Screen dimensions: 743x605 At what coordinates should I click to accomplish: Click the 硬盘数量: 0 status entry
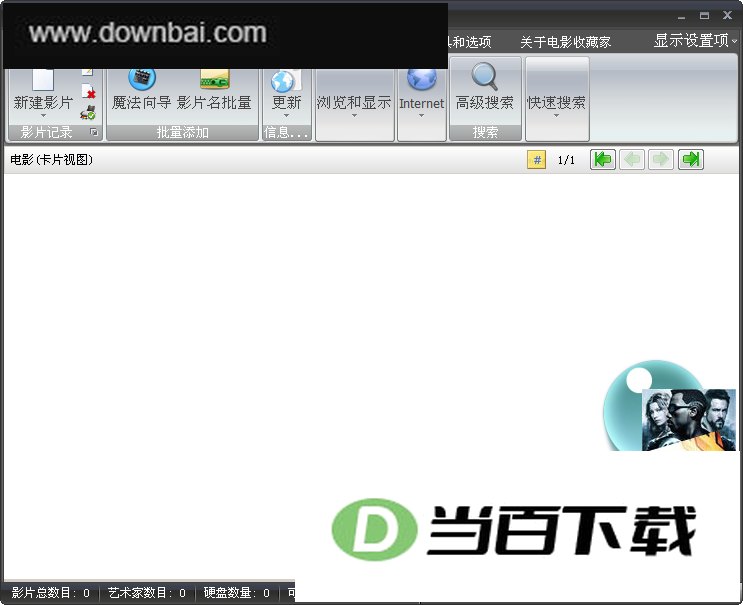point(237,593)
